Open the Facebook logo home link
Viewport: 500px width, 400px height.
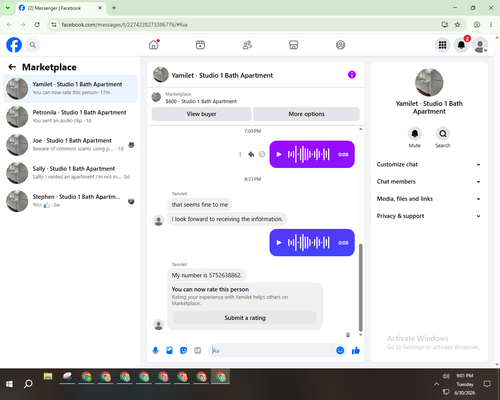tap(14, 45)
